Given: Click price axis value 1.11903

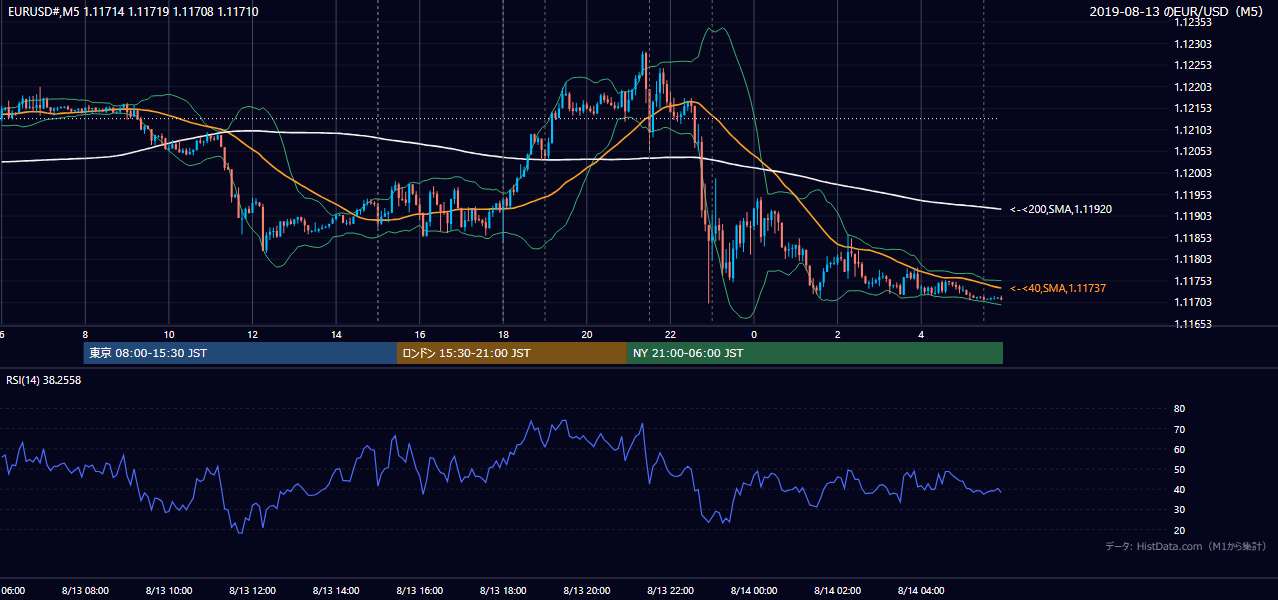Looking at the screenshot, I should point(1193,216).
